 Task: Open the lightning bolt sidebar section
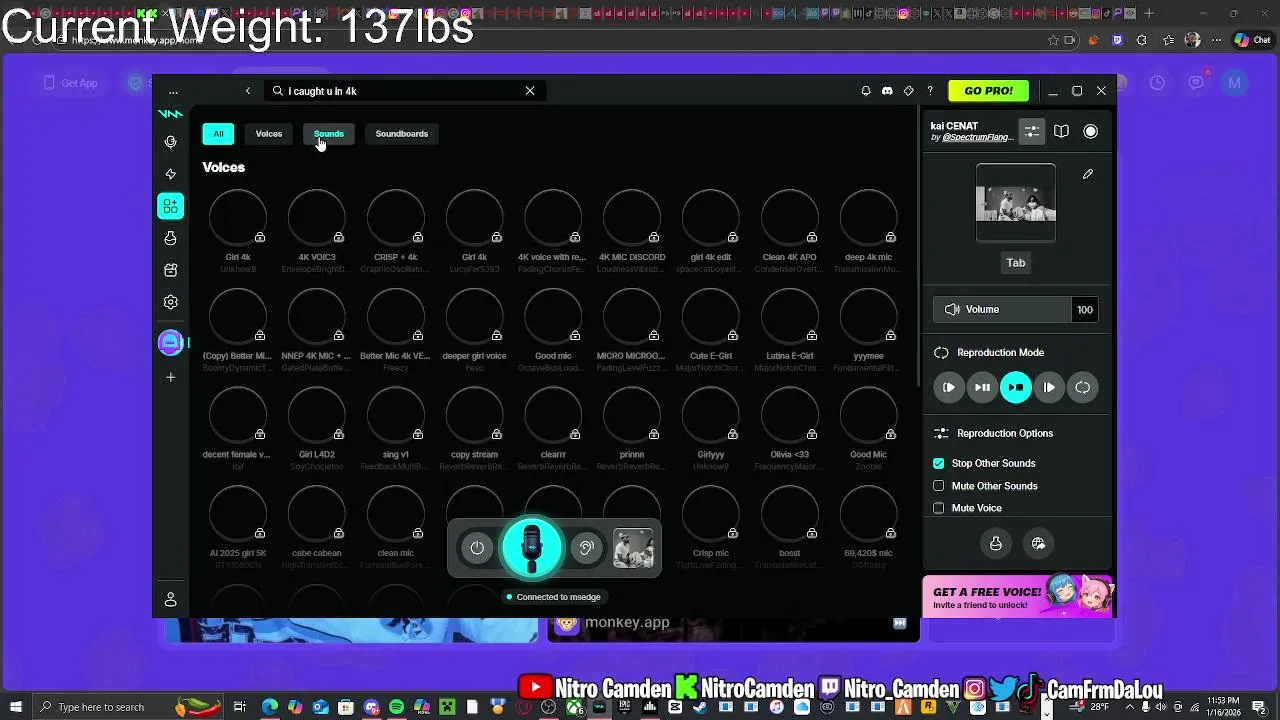coord(171,174)
